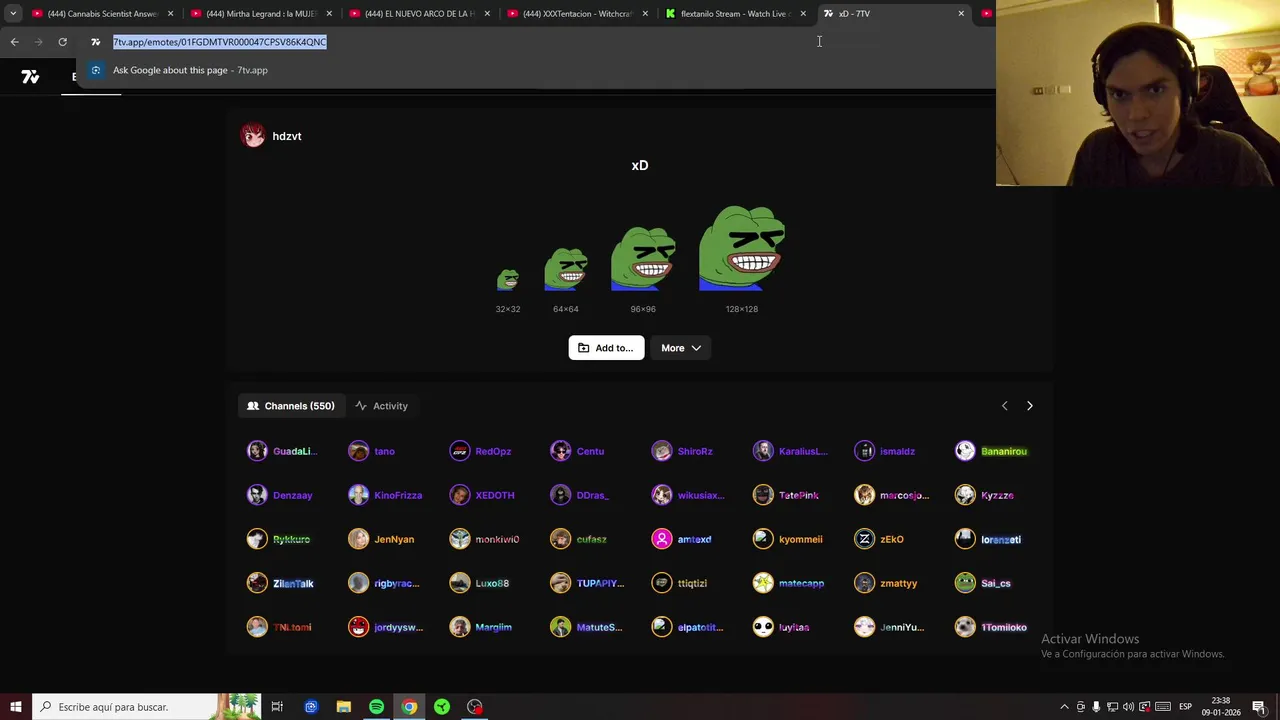The image size is (1280, 720).
Task: Click the KaraliusL... channel avatar
Action: 763,451
